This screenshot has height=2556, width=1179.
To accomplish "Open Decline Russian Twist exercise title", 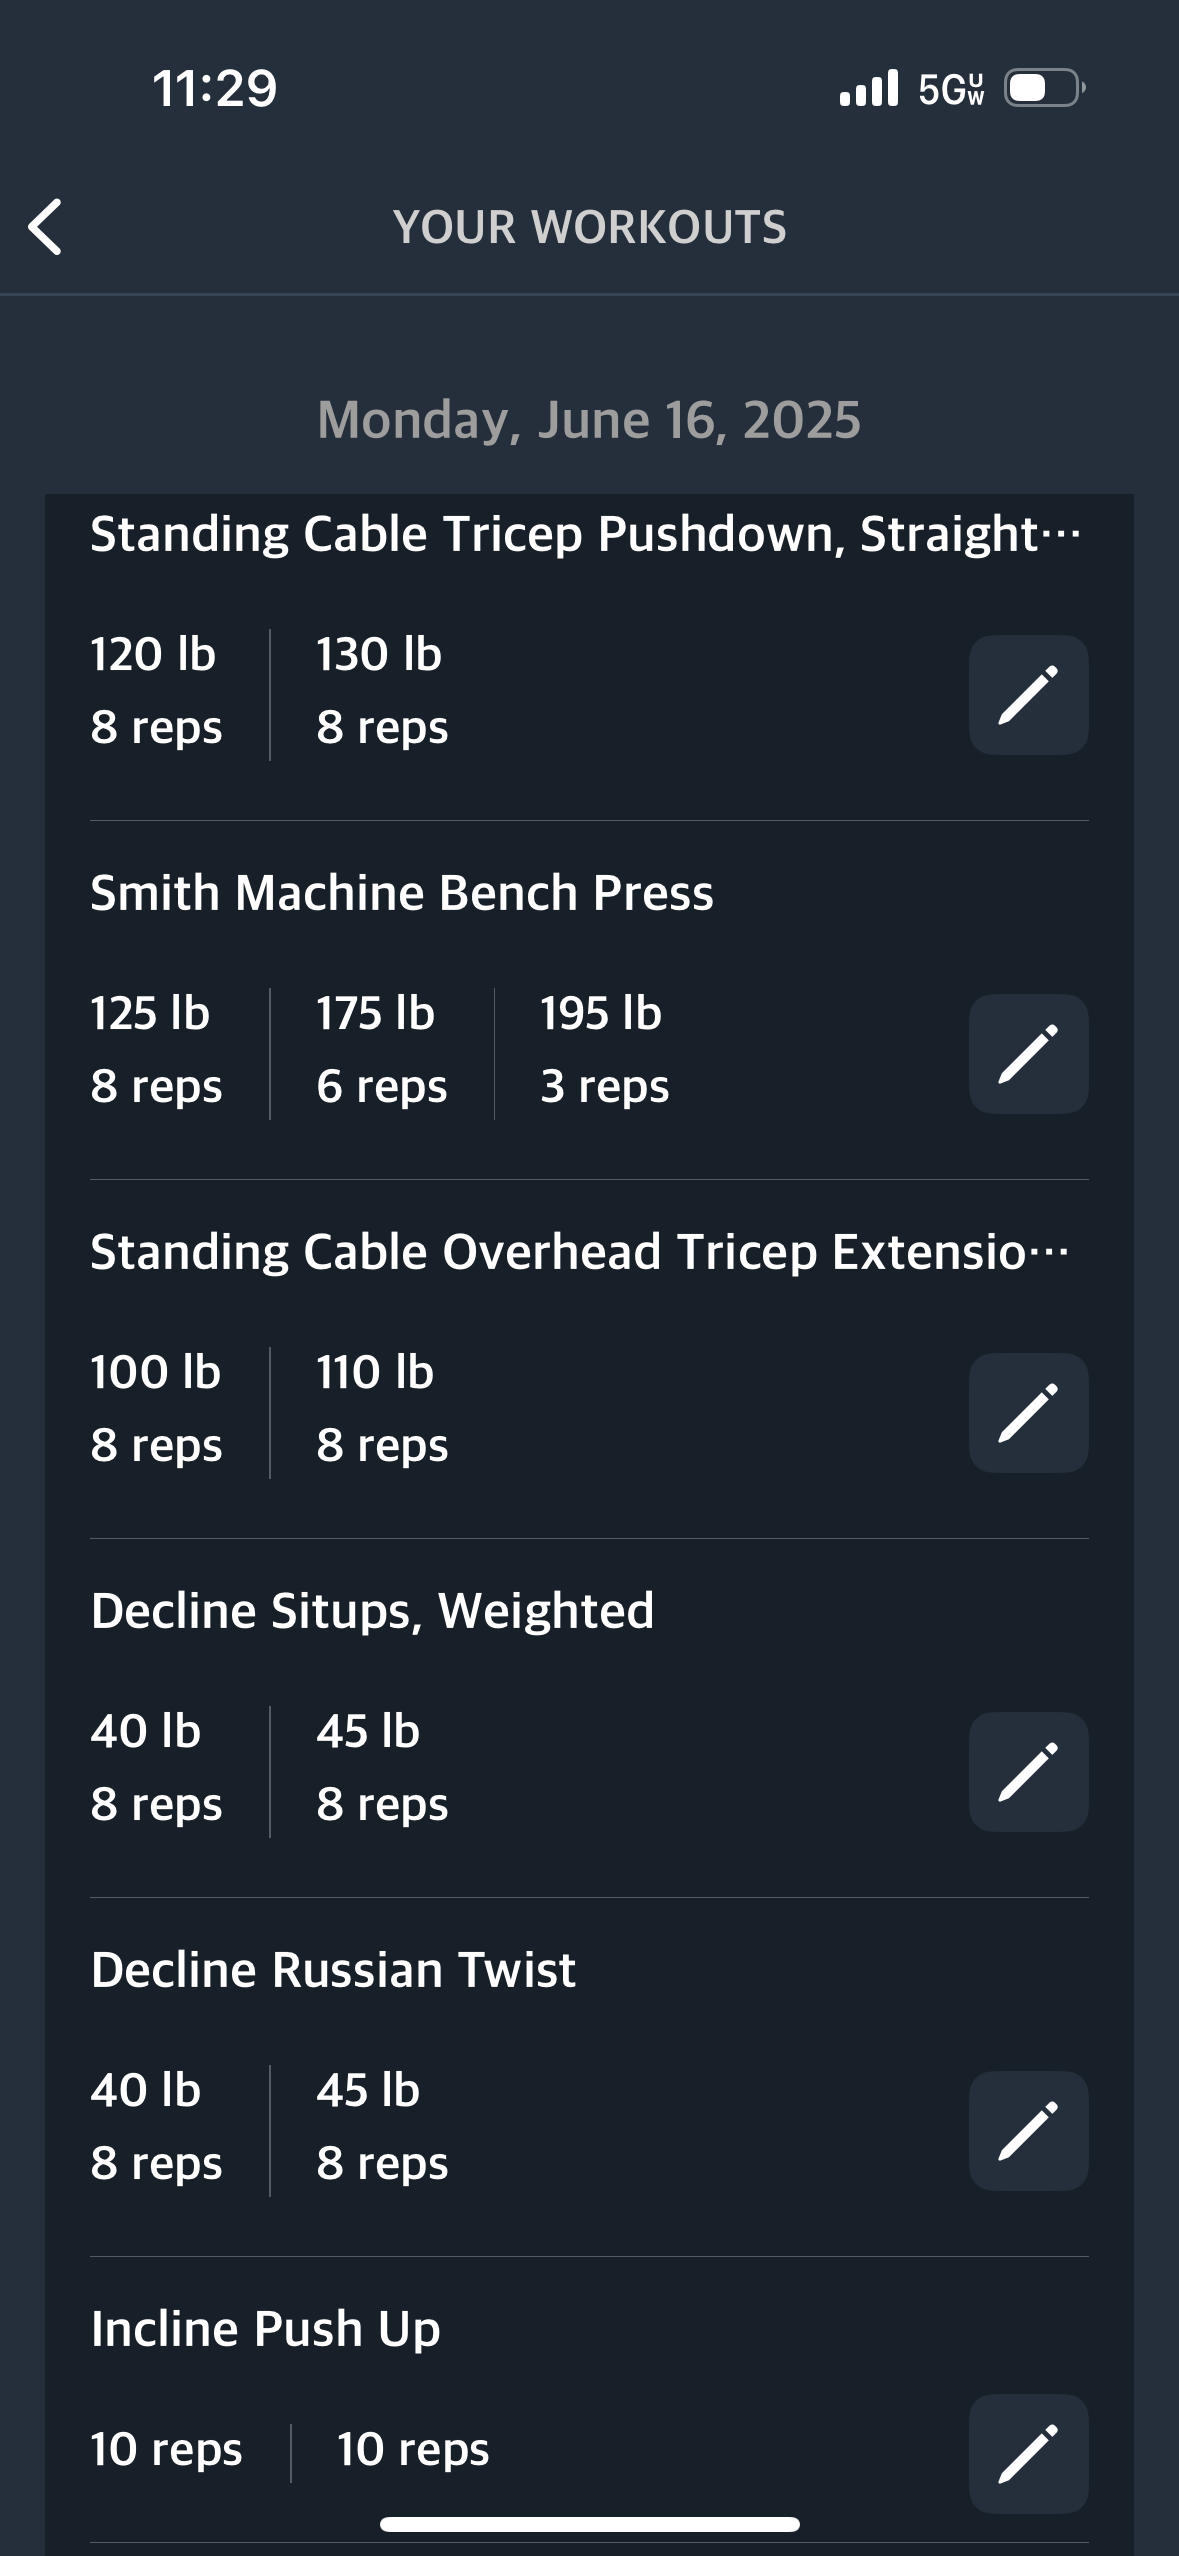I will tap(333, 1970).
